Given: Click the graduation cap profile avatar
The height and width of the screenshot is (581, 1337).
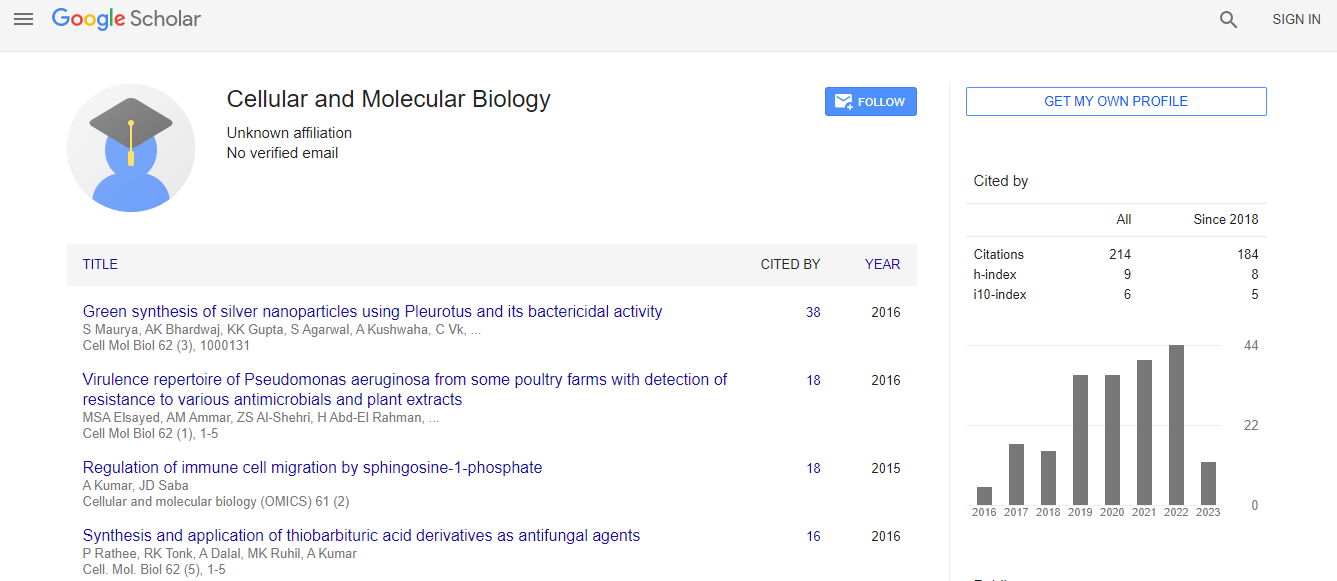Looking at the screenshot, I should (x=131, y=148).
